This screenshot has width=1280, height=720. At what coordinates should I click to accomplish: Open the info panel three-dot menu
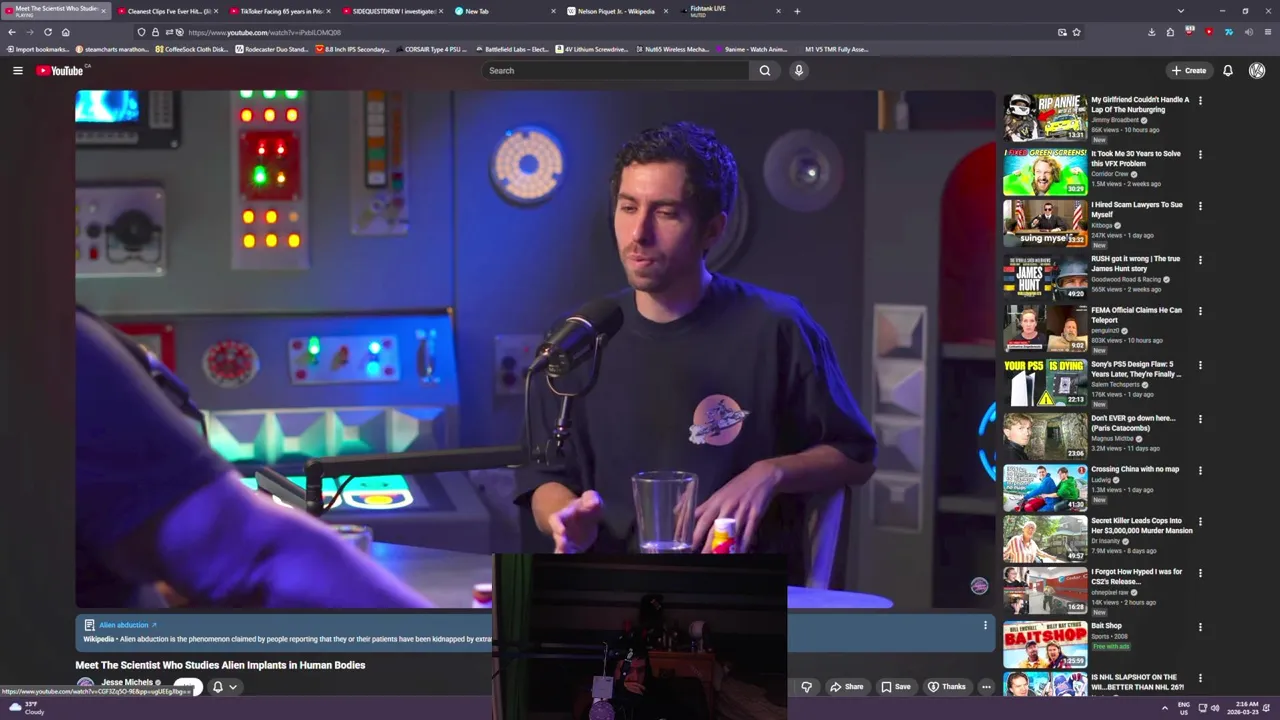[985, 625]
